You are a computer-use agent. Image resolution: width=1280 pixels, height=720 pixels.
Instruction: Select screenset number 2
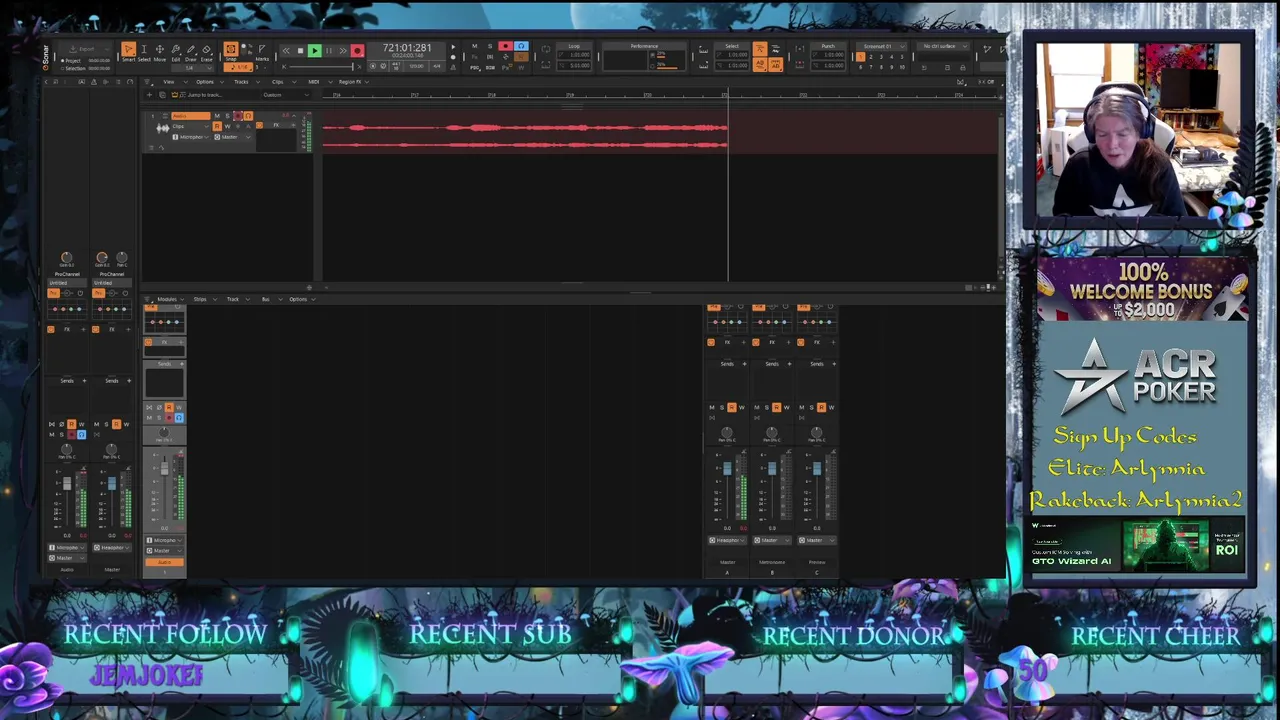click(870, 57)
